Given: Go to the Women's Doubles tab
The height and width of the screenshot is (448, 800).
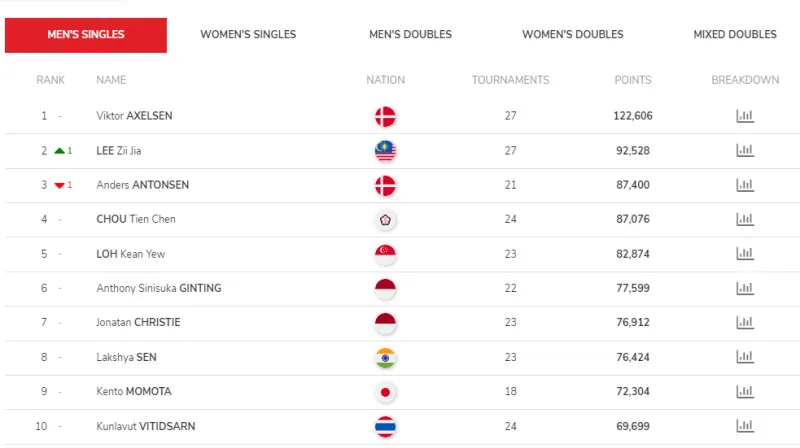Looking at the screenshot, I should 572,35.
